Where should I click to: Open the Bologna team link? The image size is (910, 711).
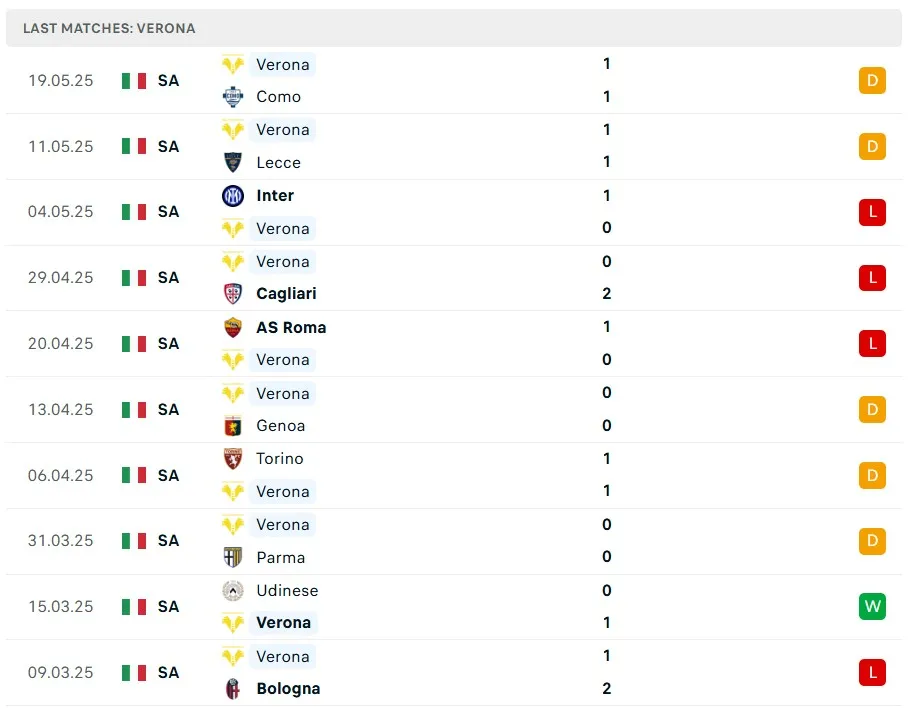(x=288, y=689)
